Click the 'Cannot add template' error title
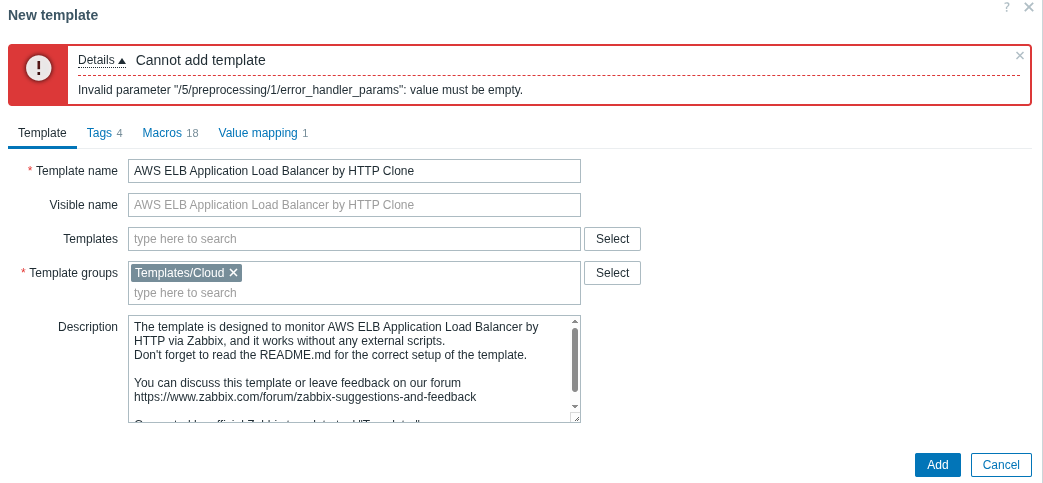The width and height of the screenshot is (1043, 483). [201, 60]
